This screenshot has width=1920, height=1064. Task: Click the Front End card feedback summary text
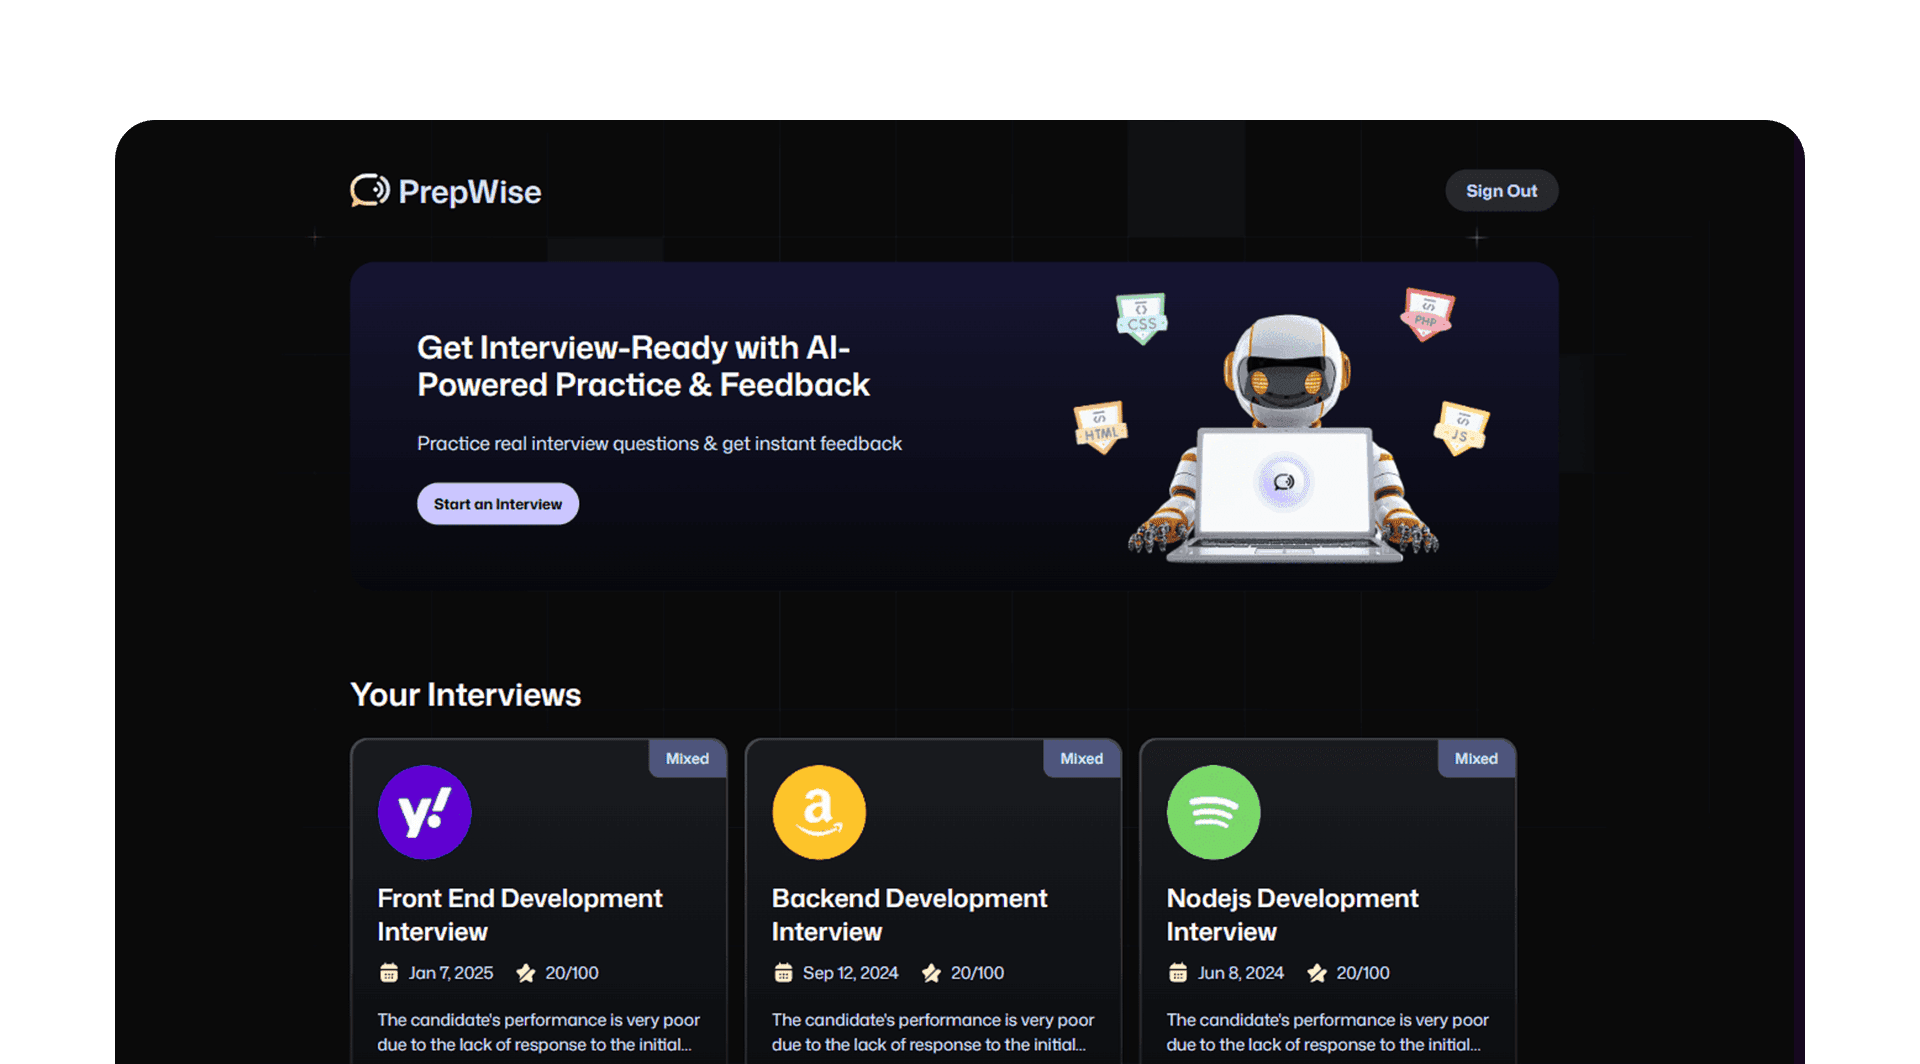539,1032
